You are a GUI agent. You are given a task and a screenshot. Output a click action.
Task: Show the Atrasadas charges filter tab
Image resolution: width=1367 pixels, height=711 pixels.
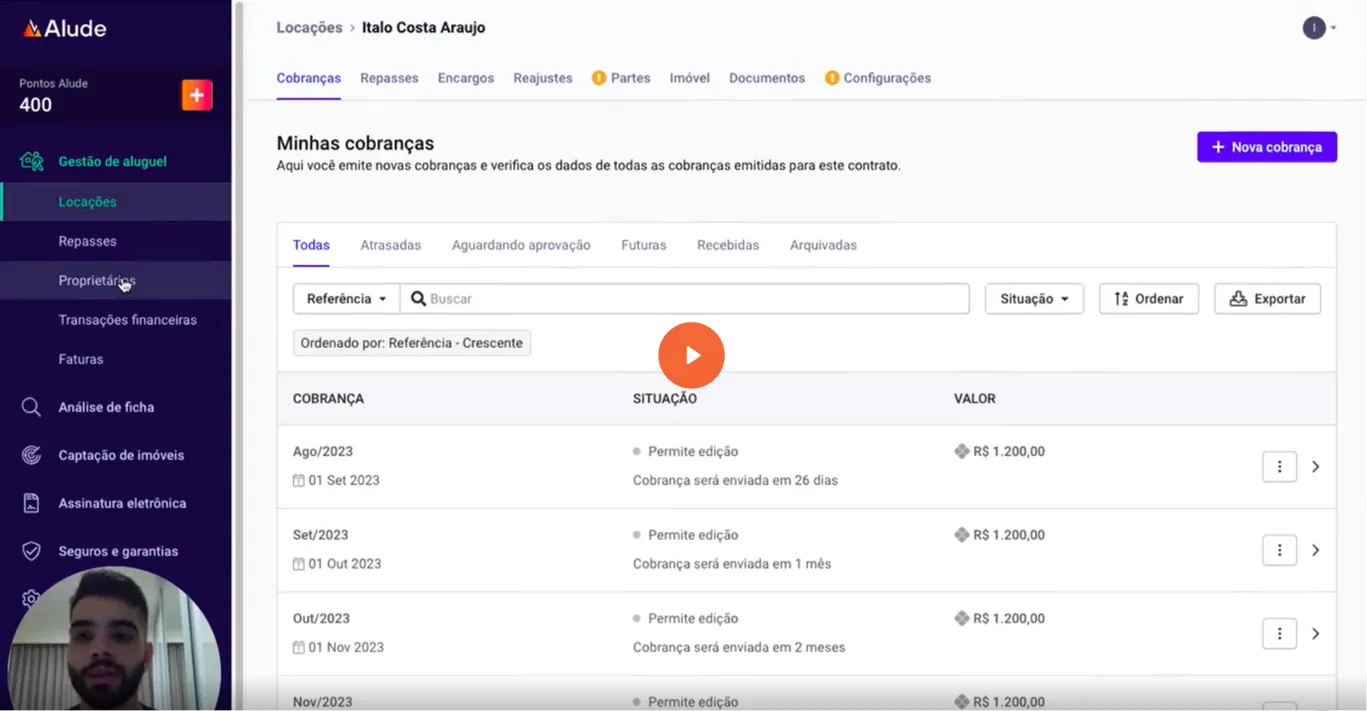390,245
